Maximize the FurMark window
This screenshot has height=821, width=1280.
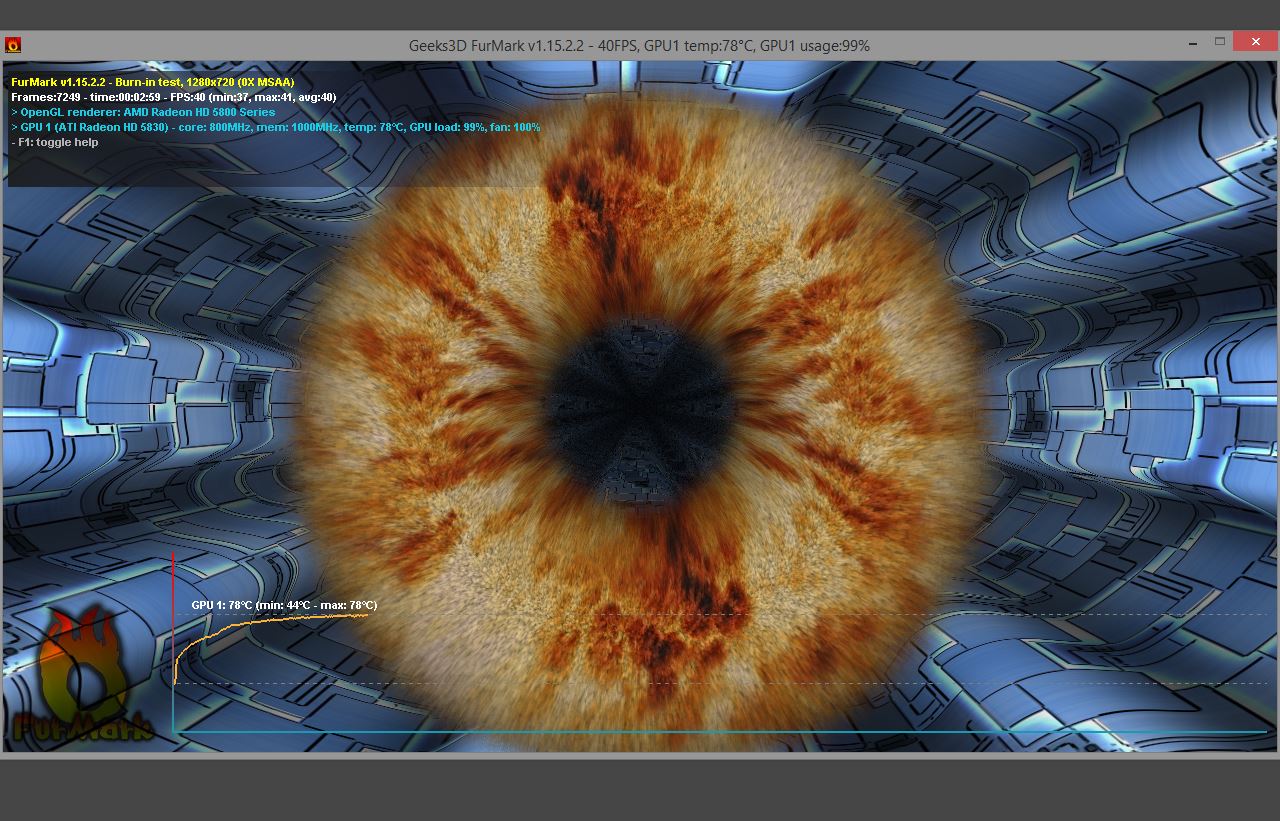[x=1220, y=42]
